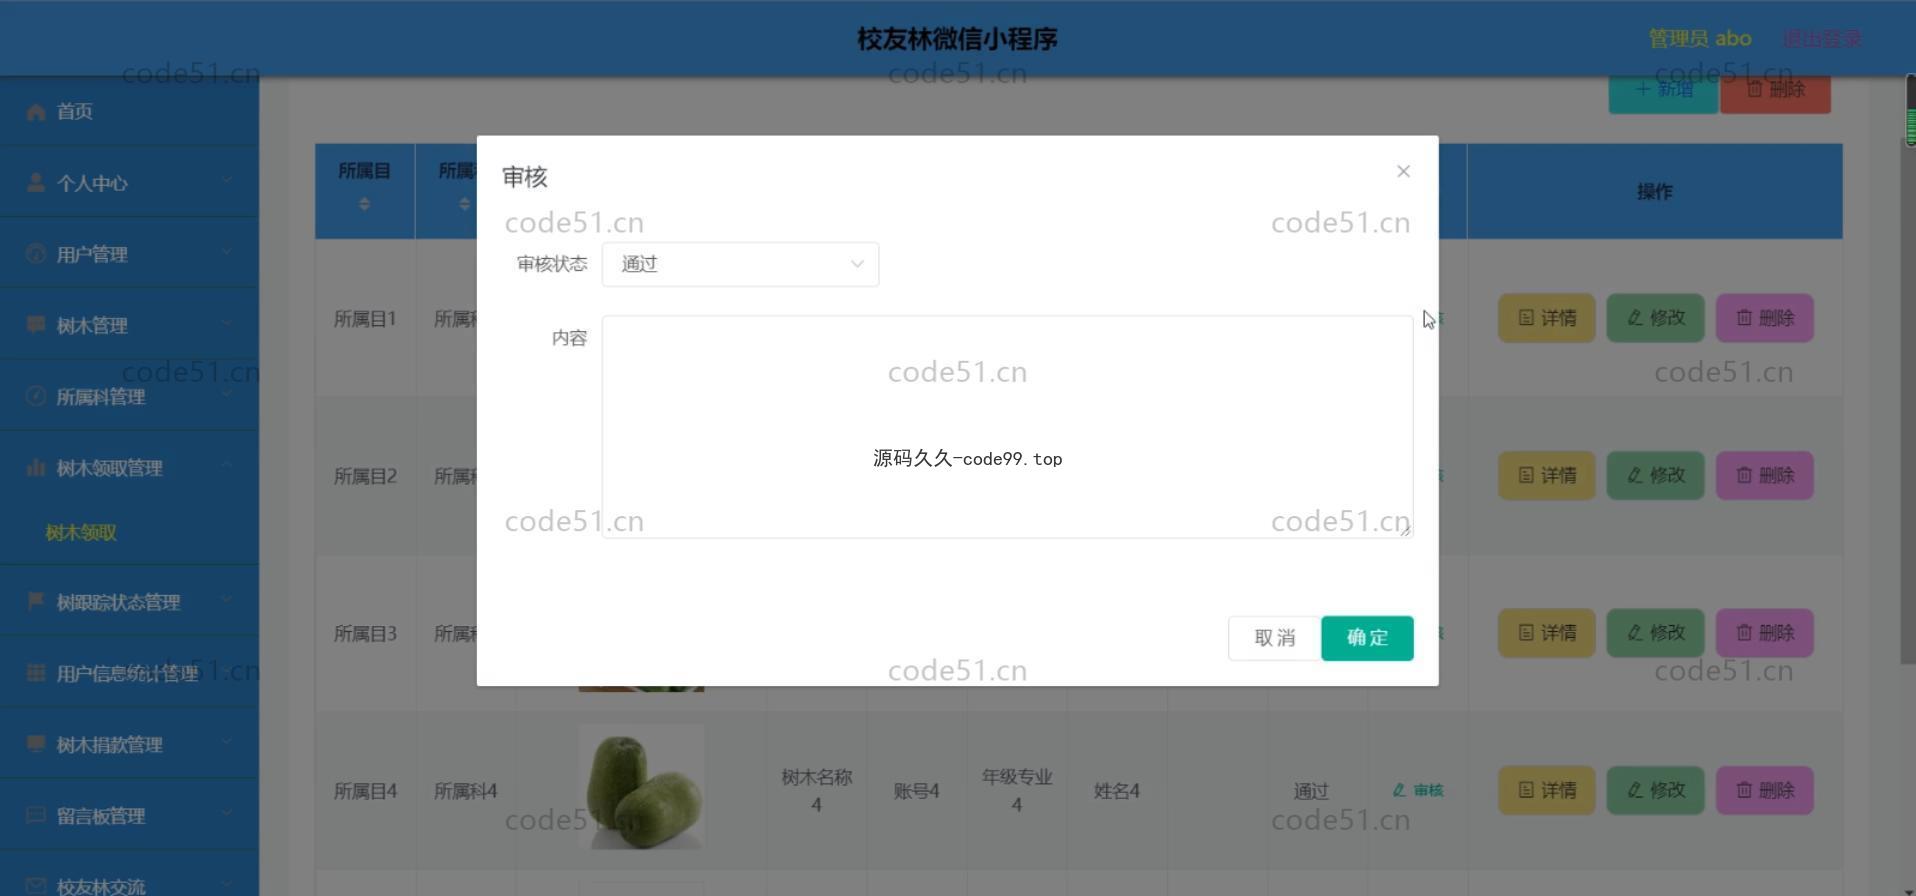Toggle chevron arrow on 树木捐款管理 row
Screen dimensions: 1916x896
(x=227, y=742)
